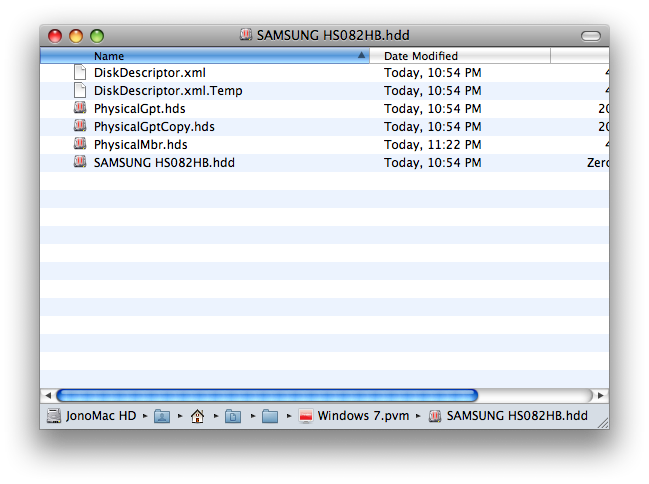Screen dimensions: 649x484
Task: Click the window resize grip corner
Action: click(x=603, y=423)
